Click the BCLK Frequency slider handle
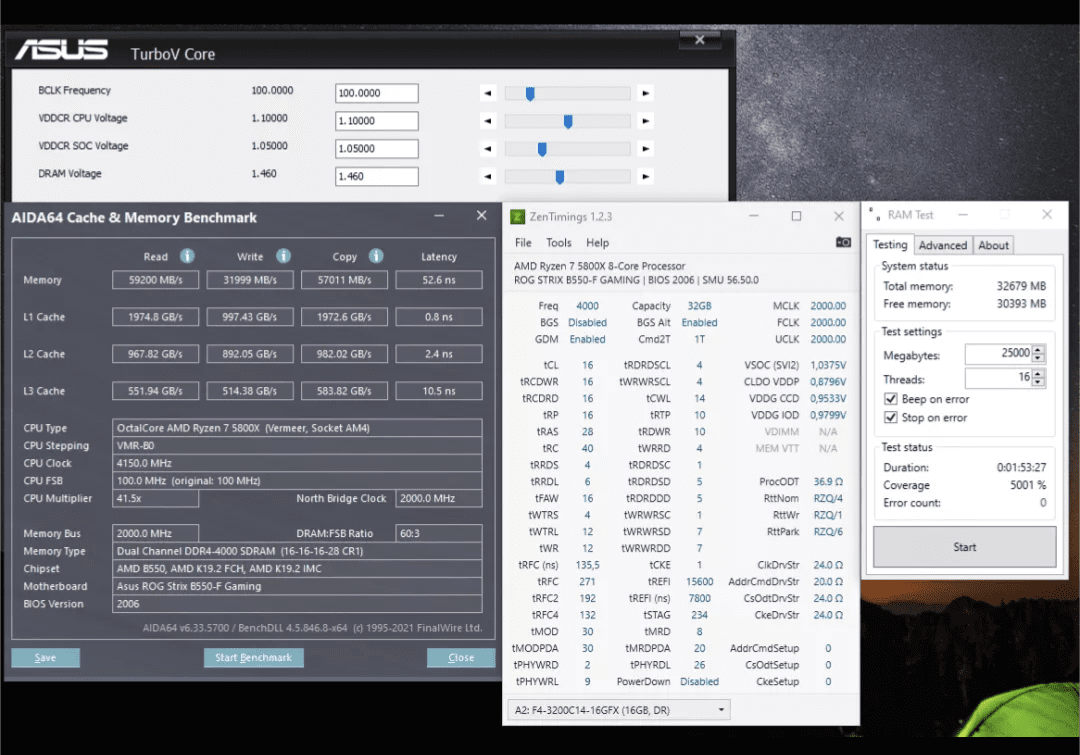Screen dimensions: 1080x755 click(x=530, y=94)
